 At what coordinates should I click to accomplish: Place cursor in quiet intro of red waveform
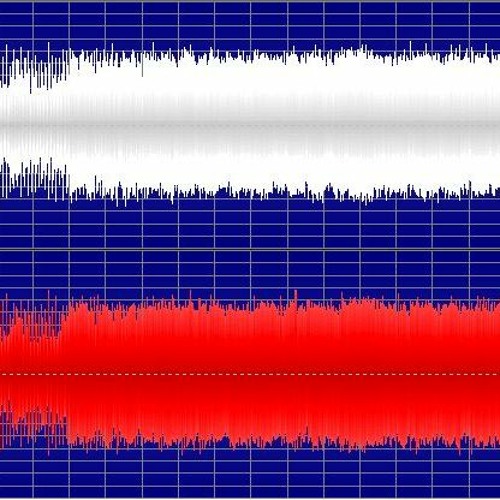click(x=33, y=374)
